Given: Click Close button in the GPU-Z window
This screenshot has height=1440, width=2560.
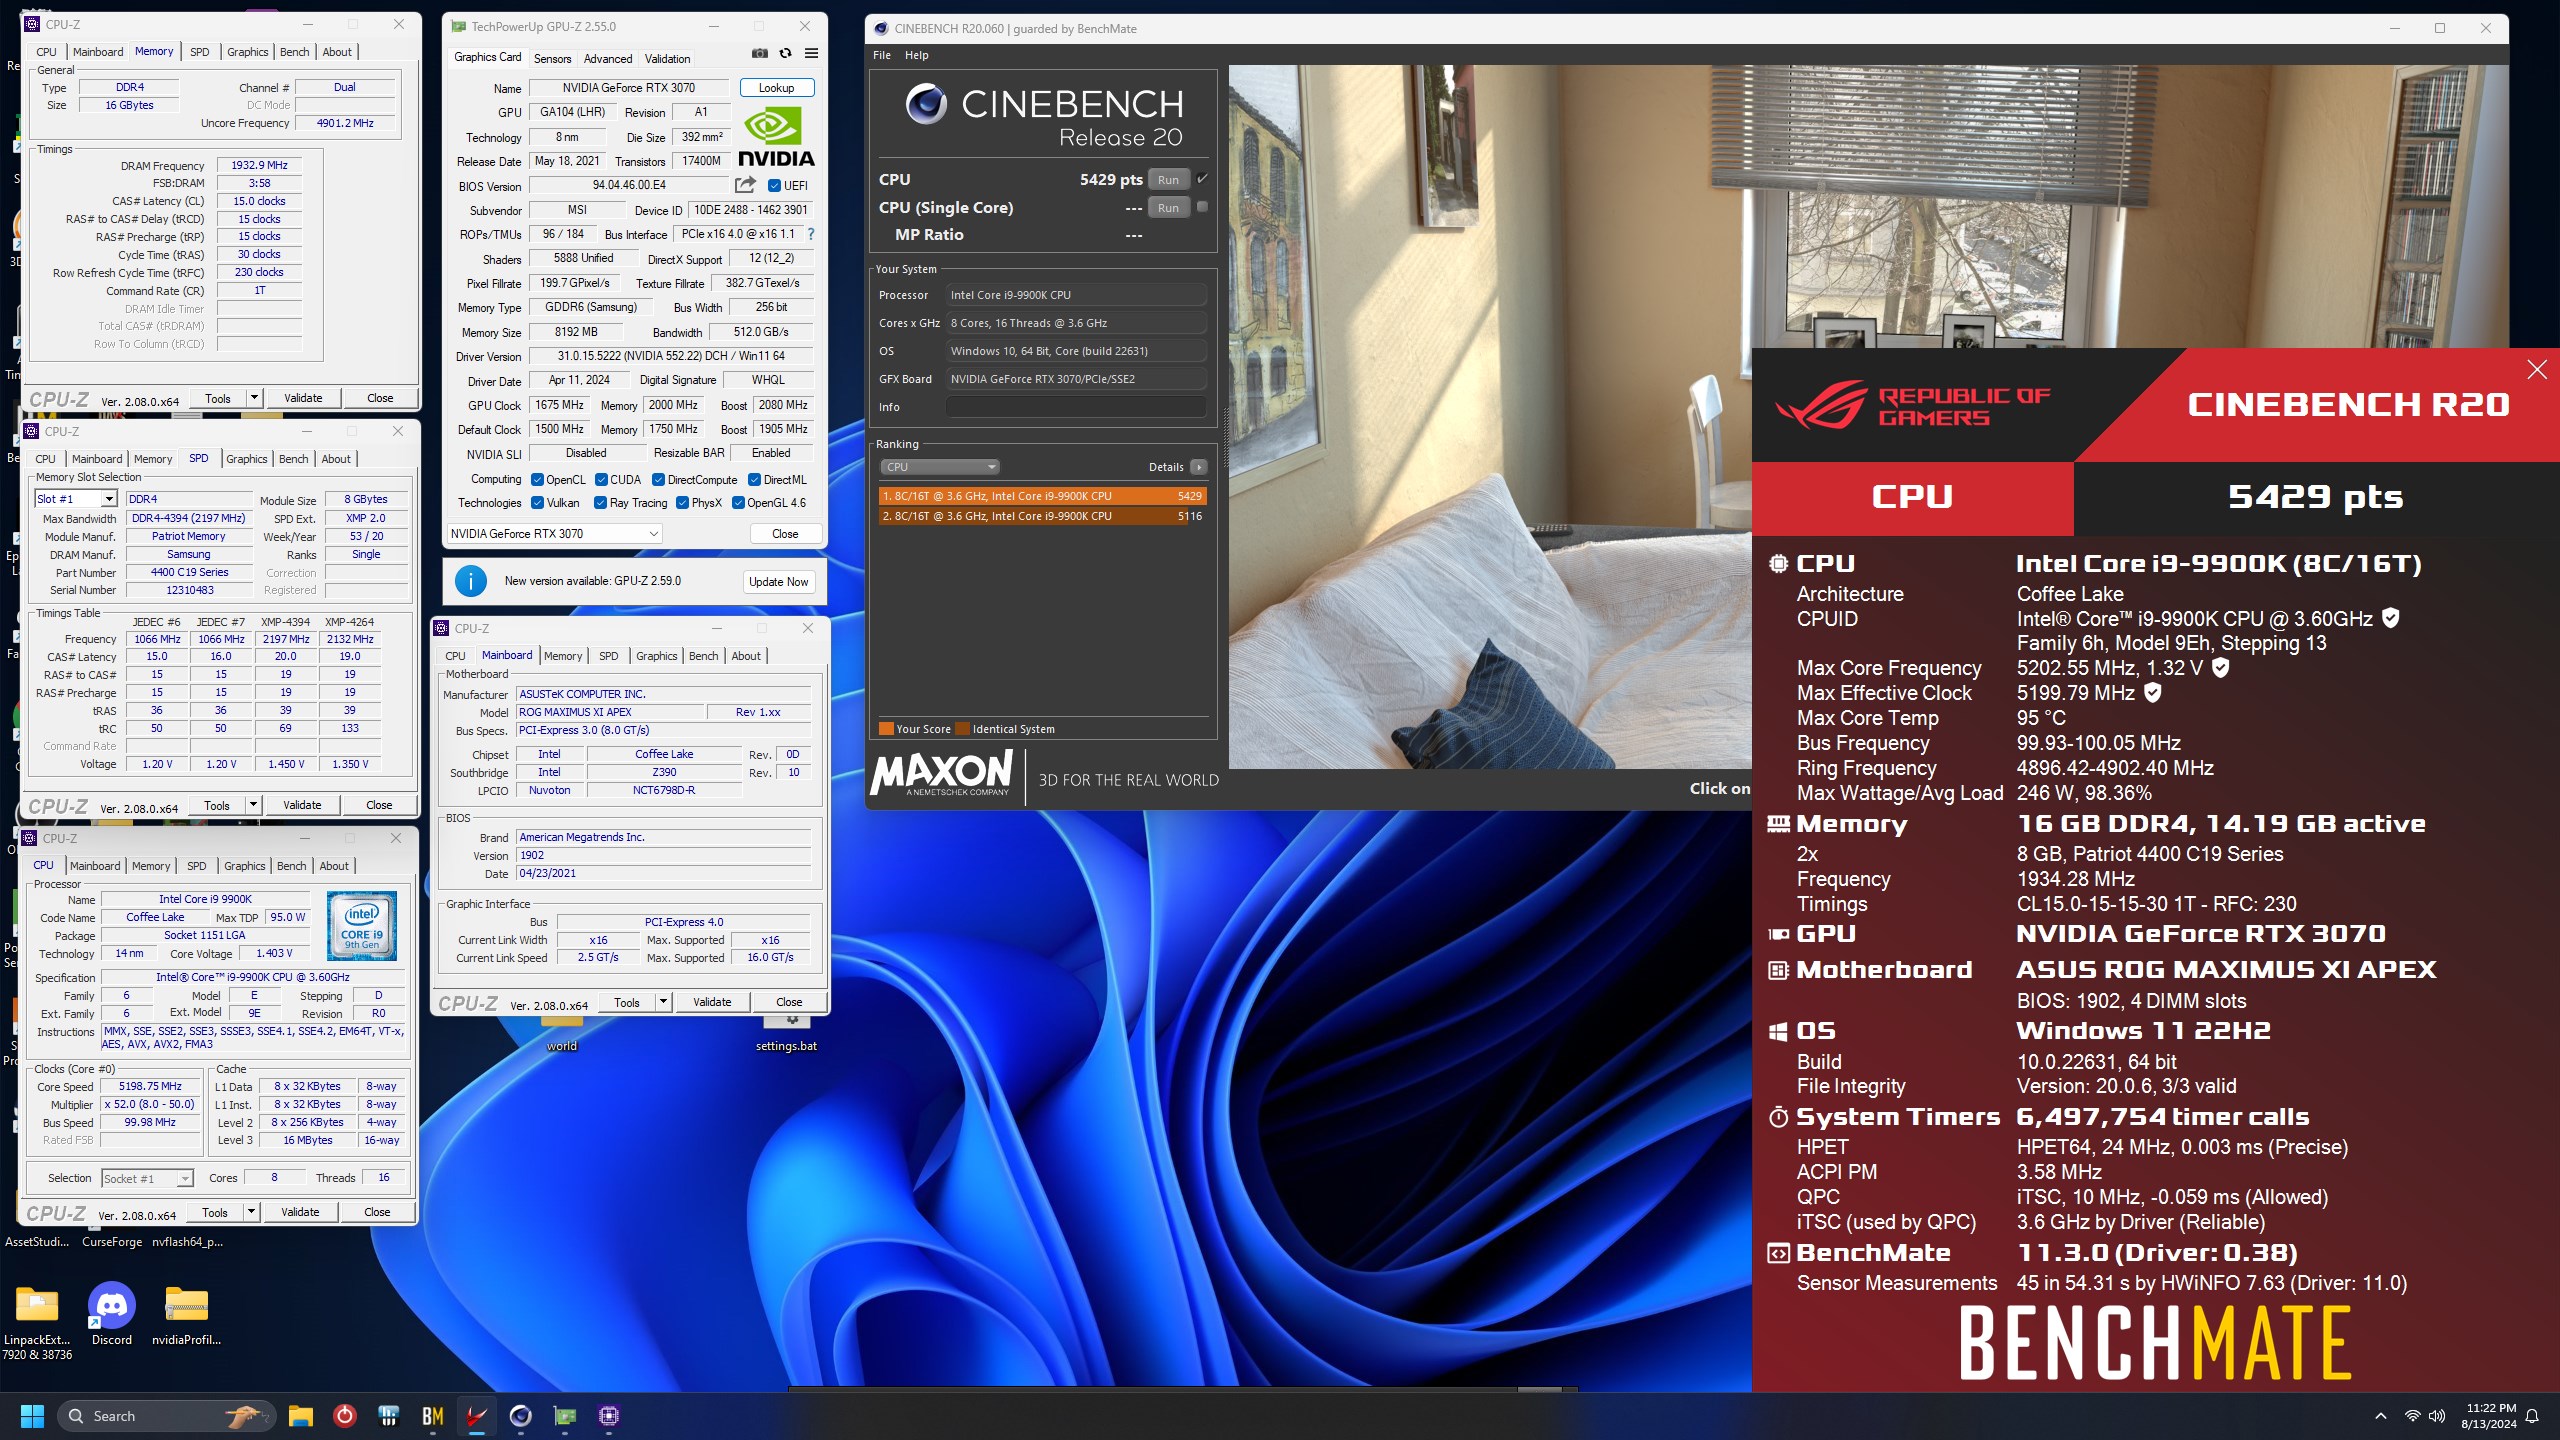Looking at the screenshot, I should [785, 534].
